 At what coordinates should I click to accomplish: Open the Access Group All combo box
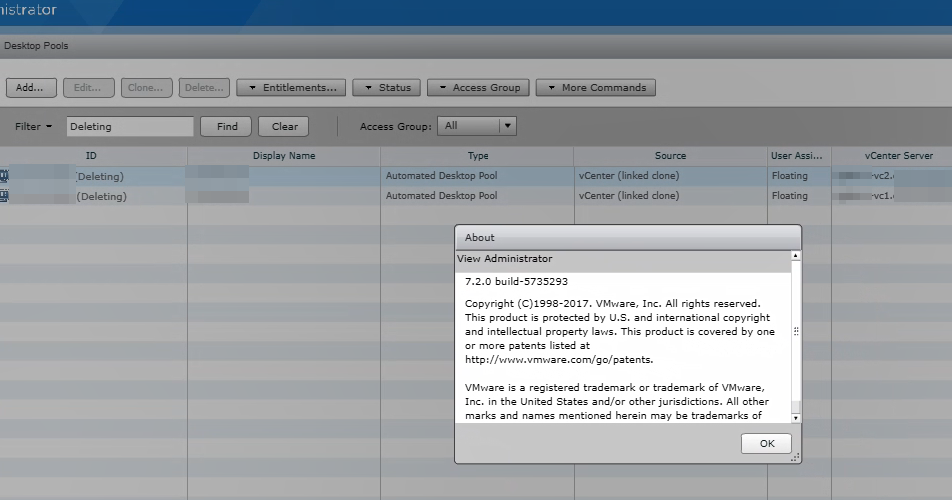point(477,126)
